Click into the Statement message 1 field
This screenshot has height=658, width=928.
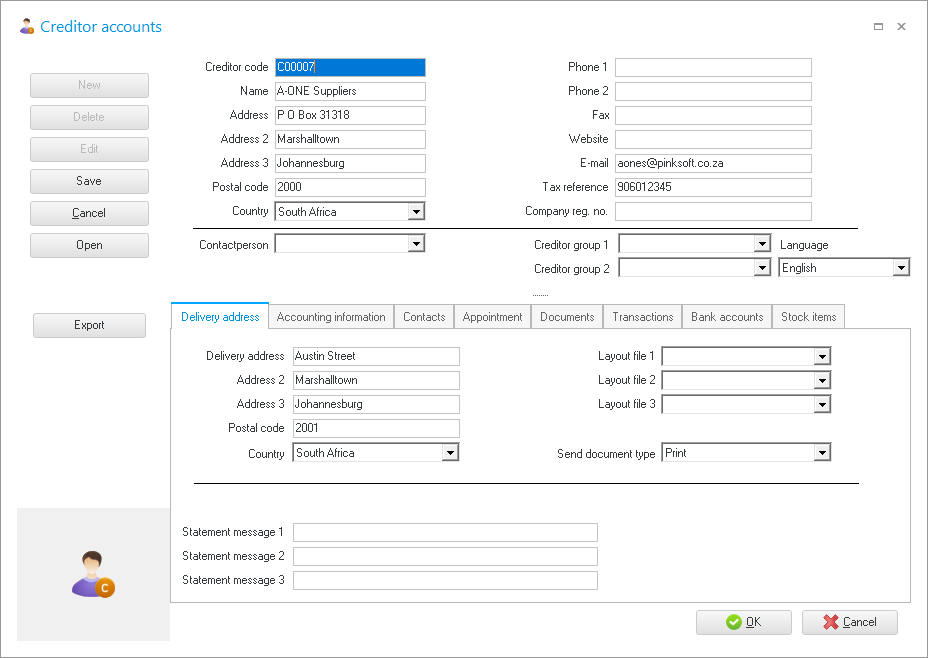[x=445, y=532]
